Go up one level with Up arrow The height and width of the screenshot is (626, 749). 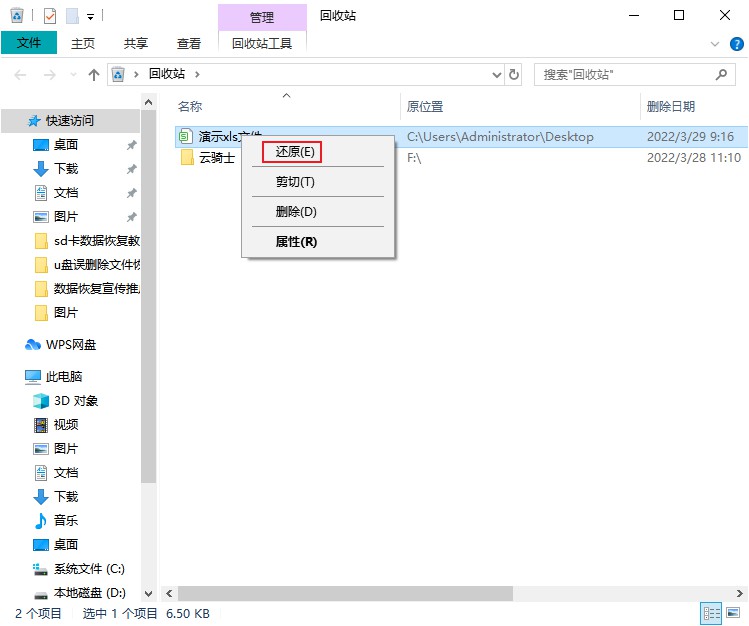(94, 74)
